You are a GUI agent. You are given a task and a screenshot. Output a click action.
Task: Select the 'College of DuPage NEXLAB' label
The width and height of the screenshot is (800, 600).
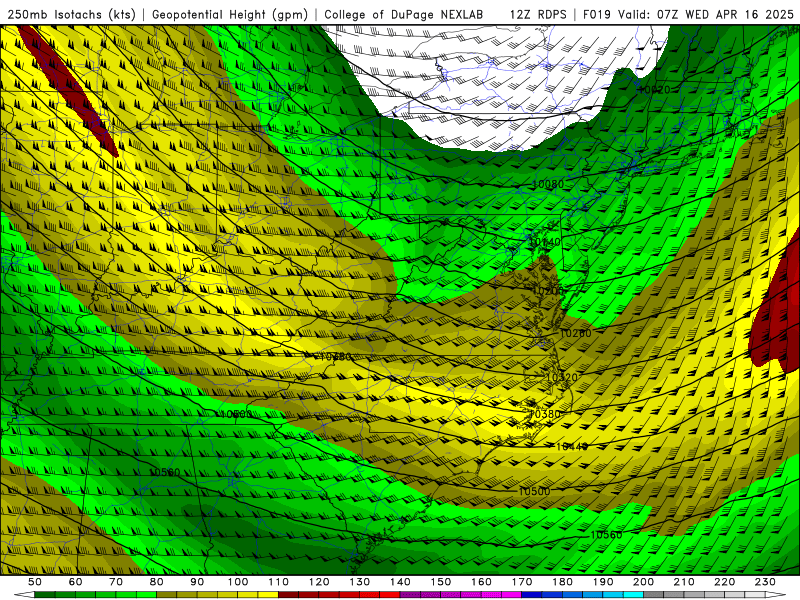point(404,15)
